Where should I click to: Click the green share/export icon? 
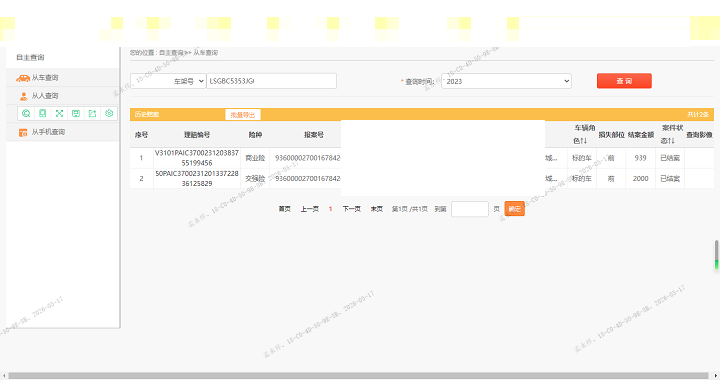(x=92, y=113)
